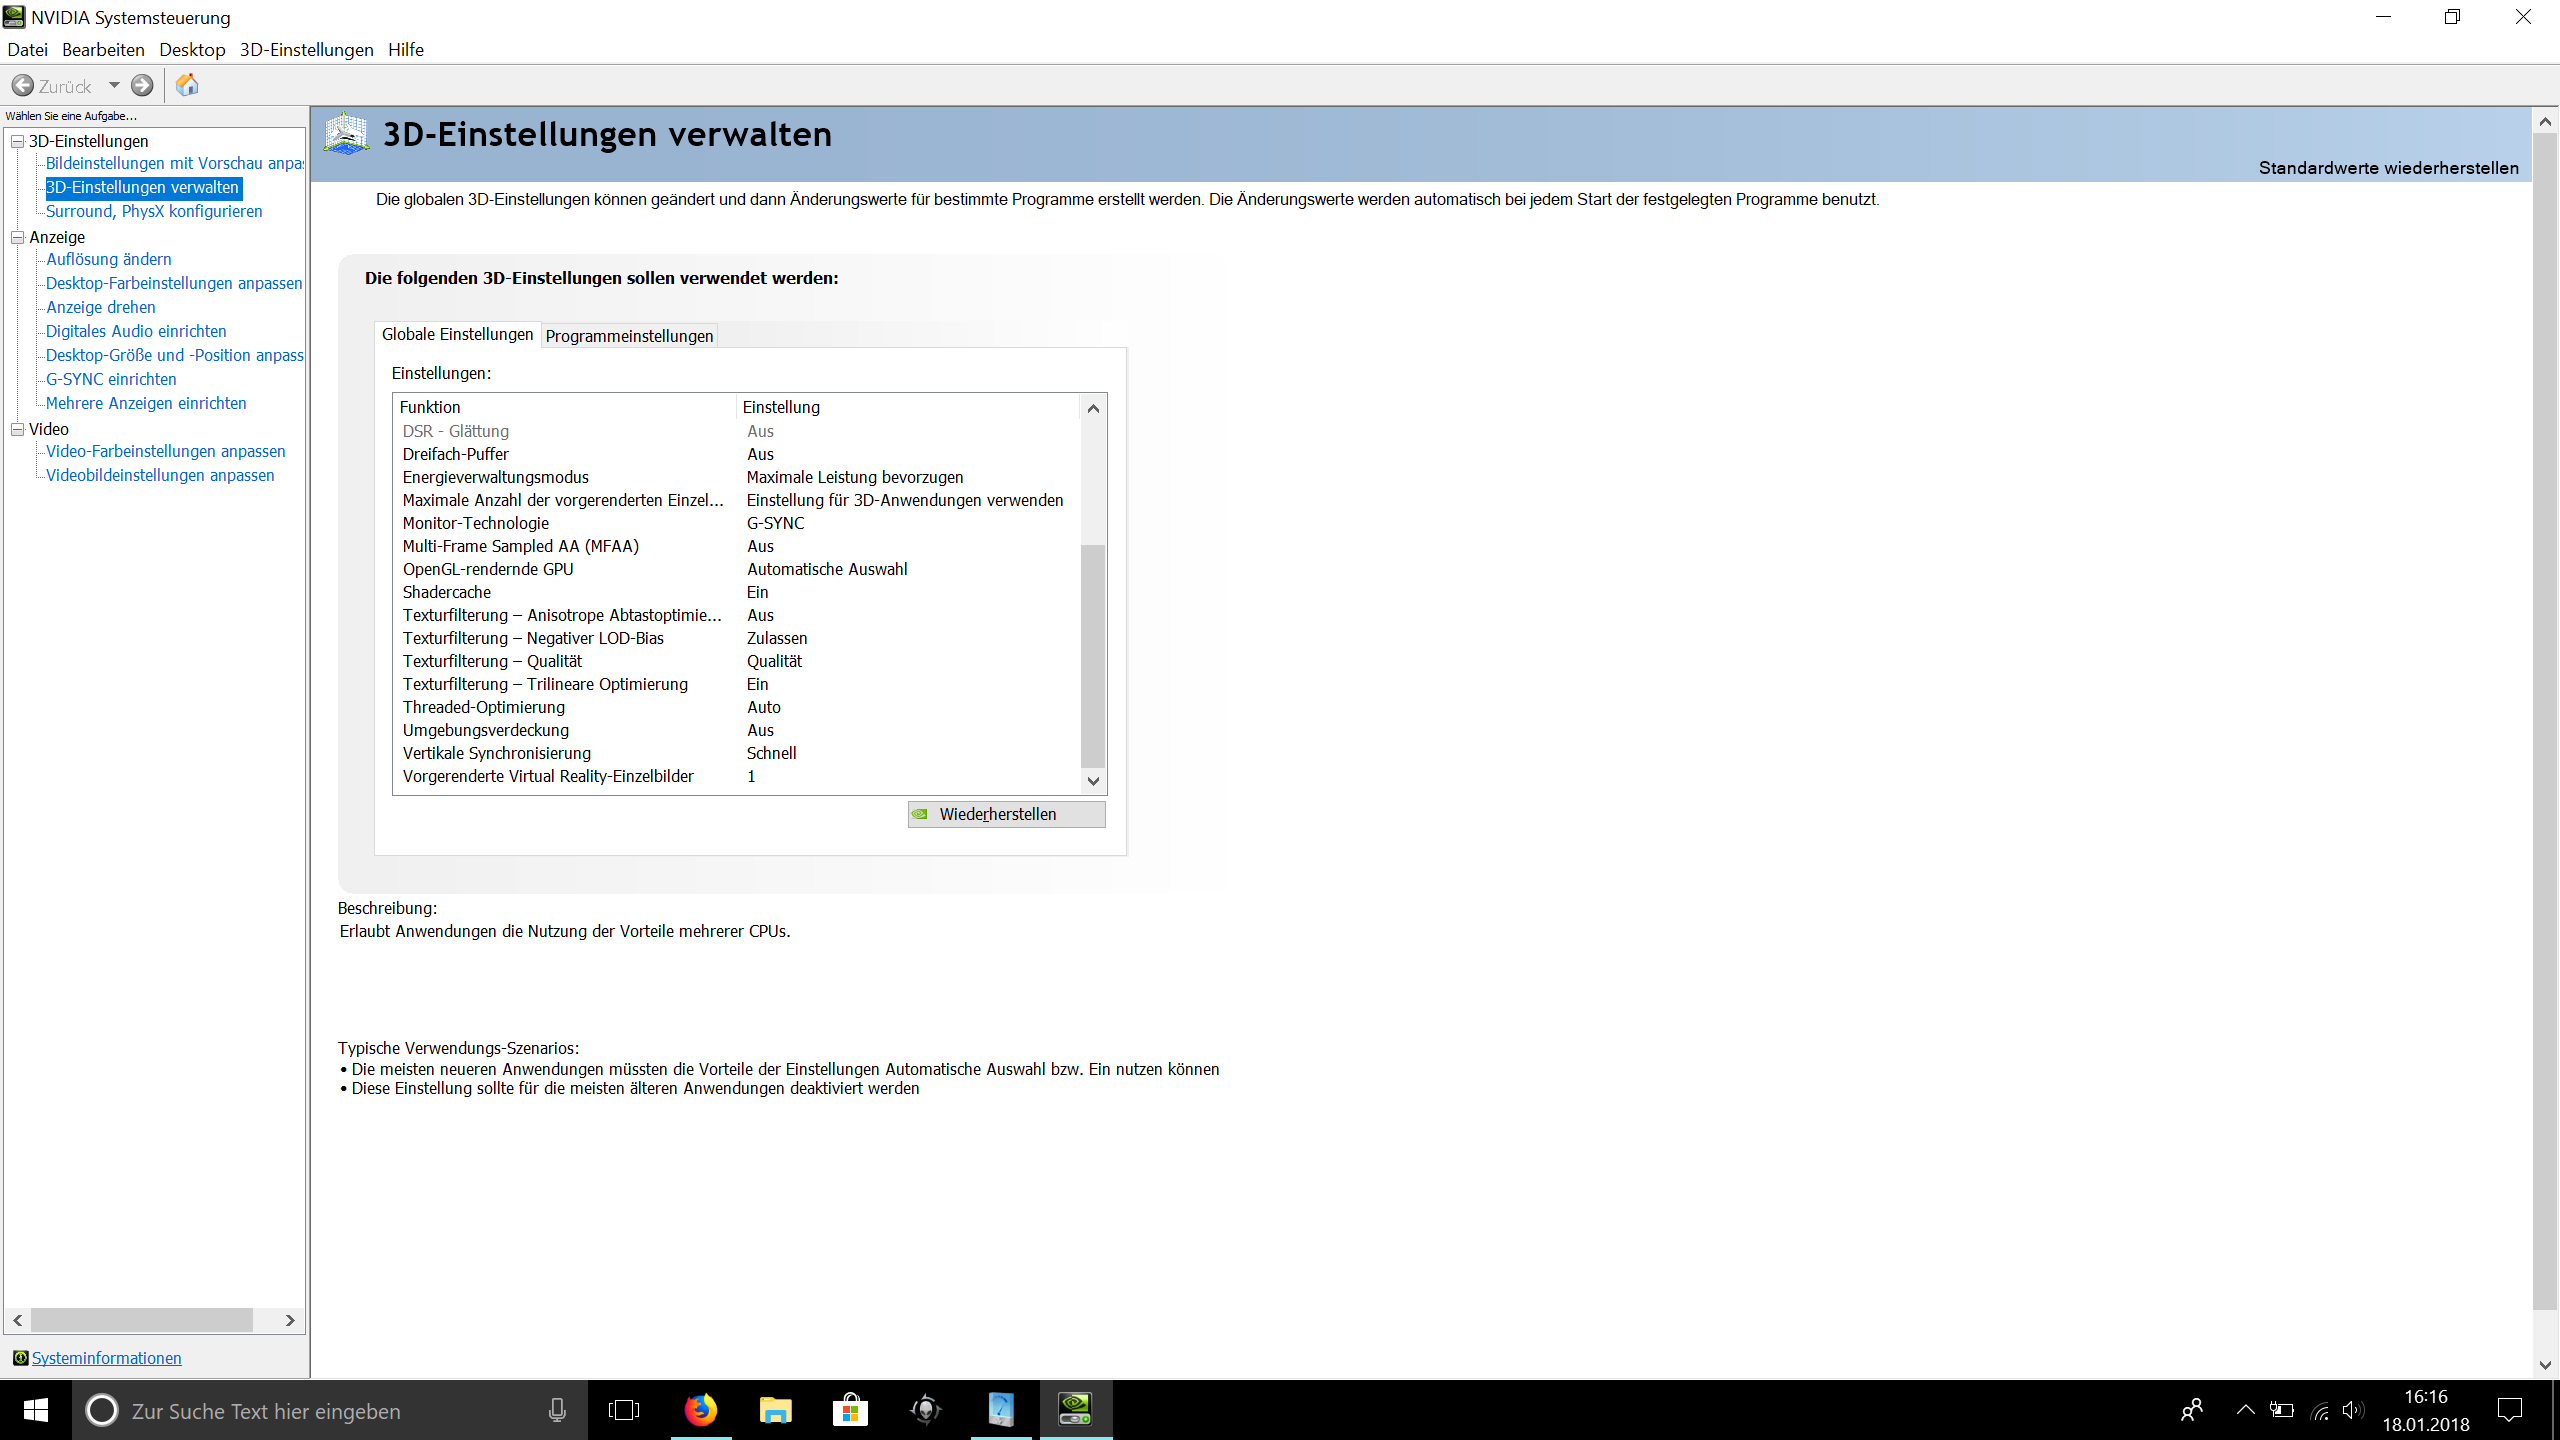Screen dimensions: 2560x1440
Task: Collapse the 3D-Einstellungen tree node
Action: point(17,141)
